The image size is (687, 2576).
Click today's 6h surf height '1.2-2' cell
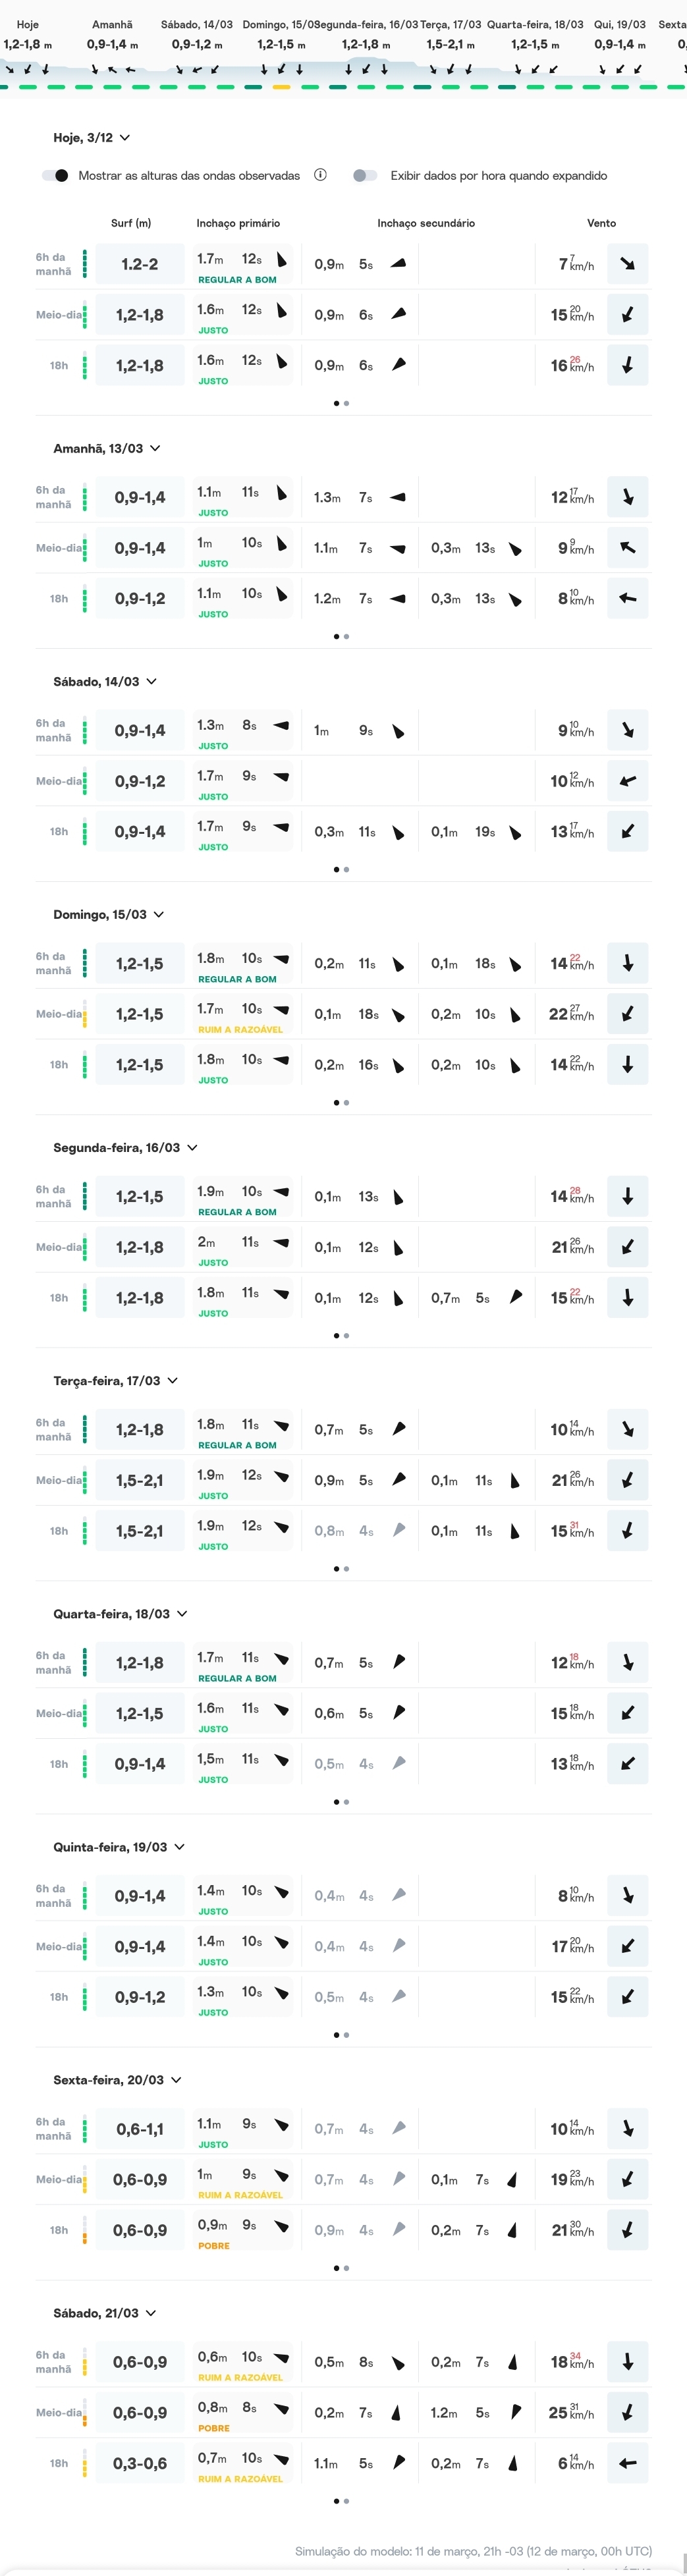(140, 265)
